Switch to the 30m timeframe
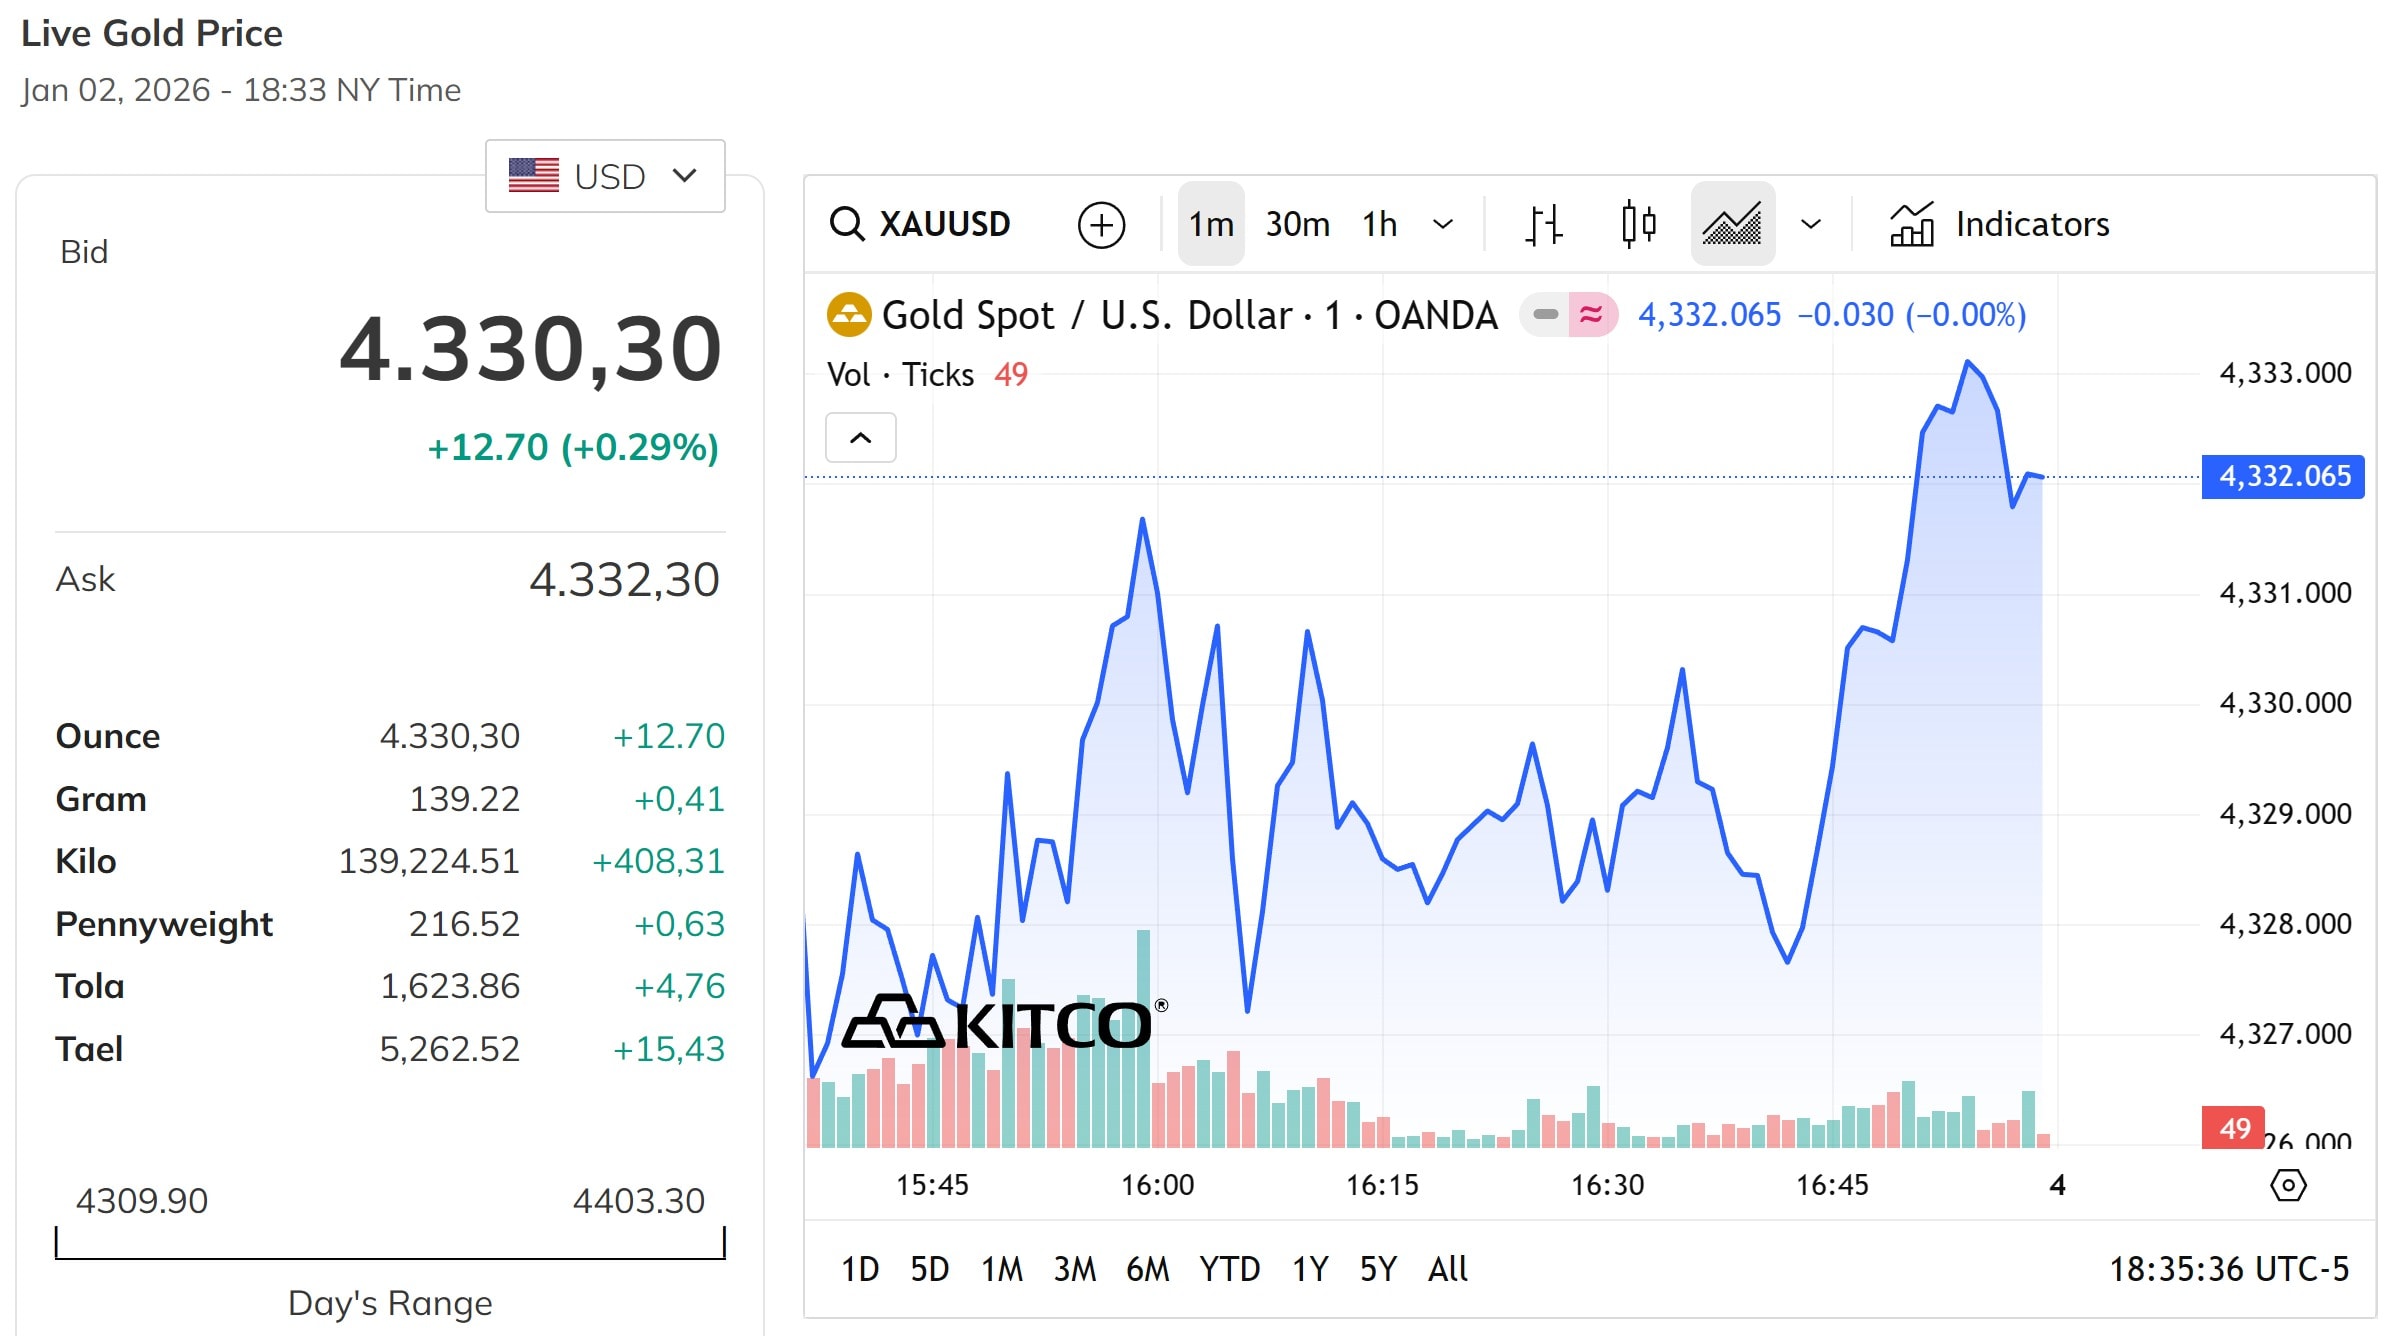Viewport: 2398px width, 1336px height. (1296, 224)
